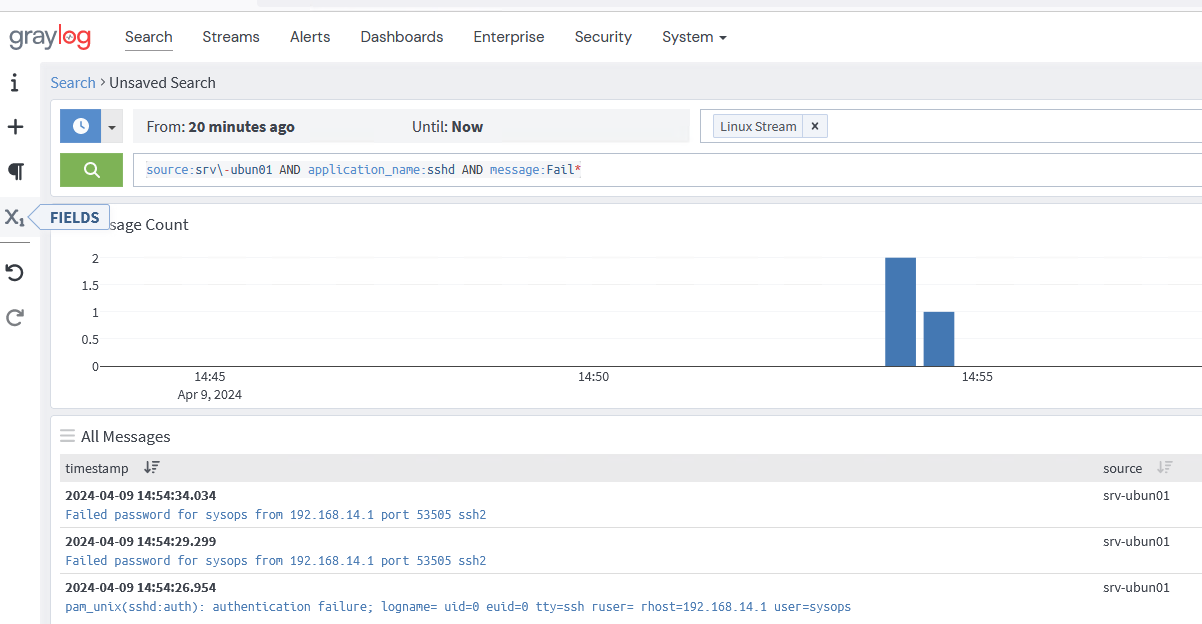Open the pam_unix authentication failure message

click(458, 607)
